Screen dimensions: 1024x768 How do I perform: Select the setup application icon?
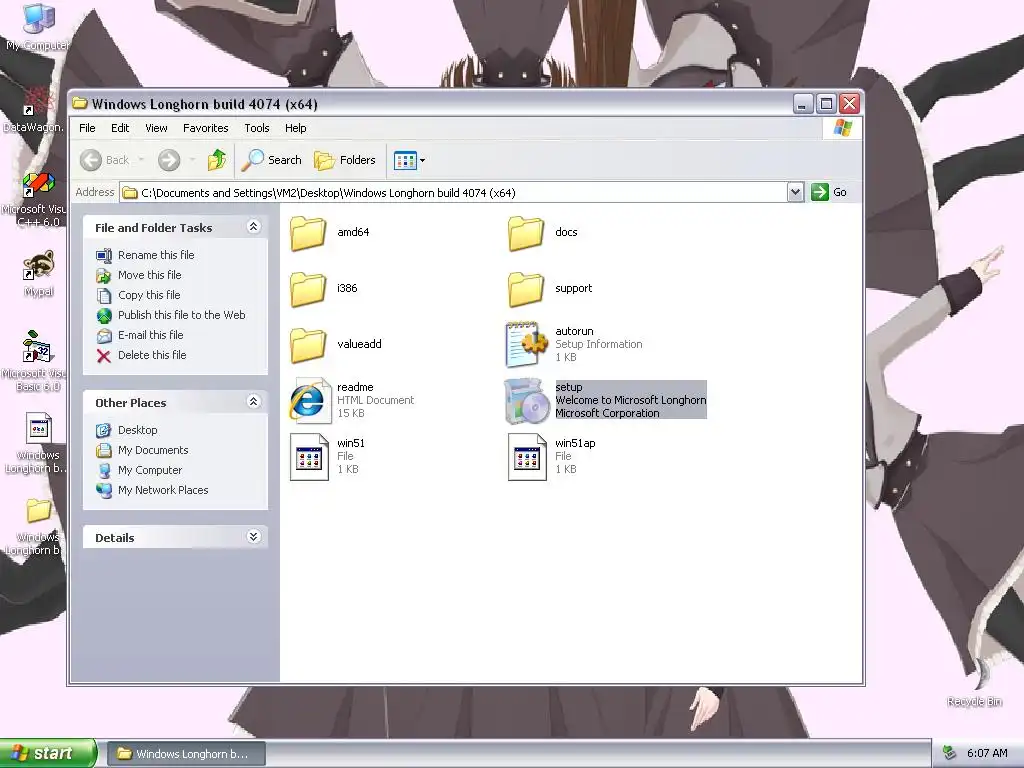526,401
